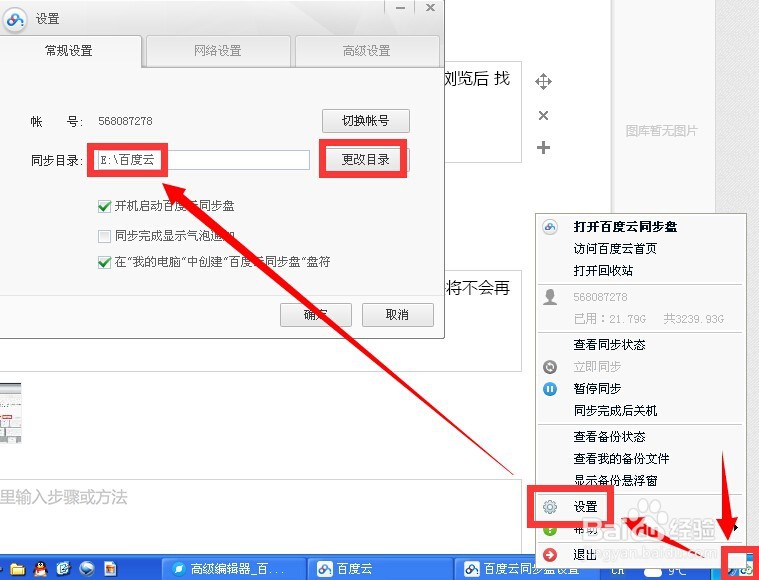Screen dimensions: 759x580
Task: Click the 暂停同步 pause icon
Action: (550, 389)
